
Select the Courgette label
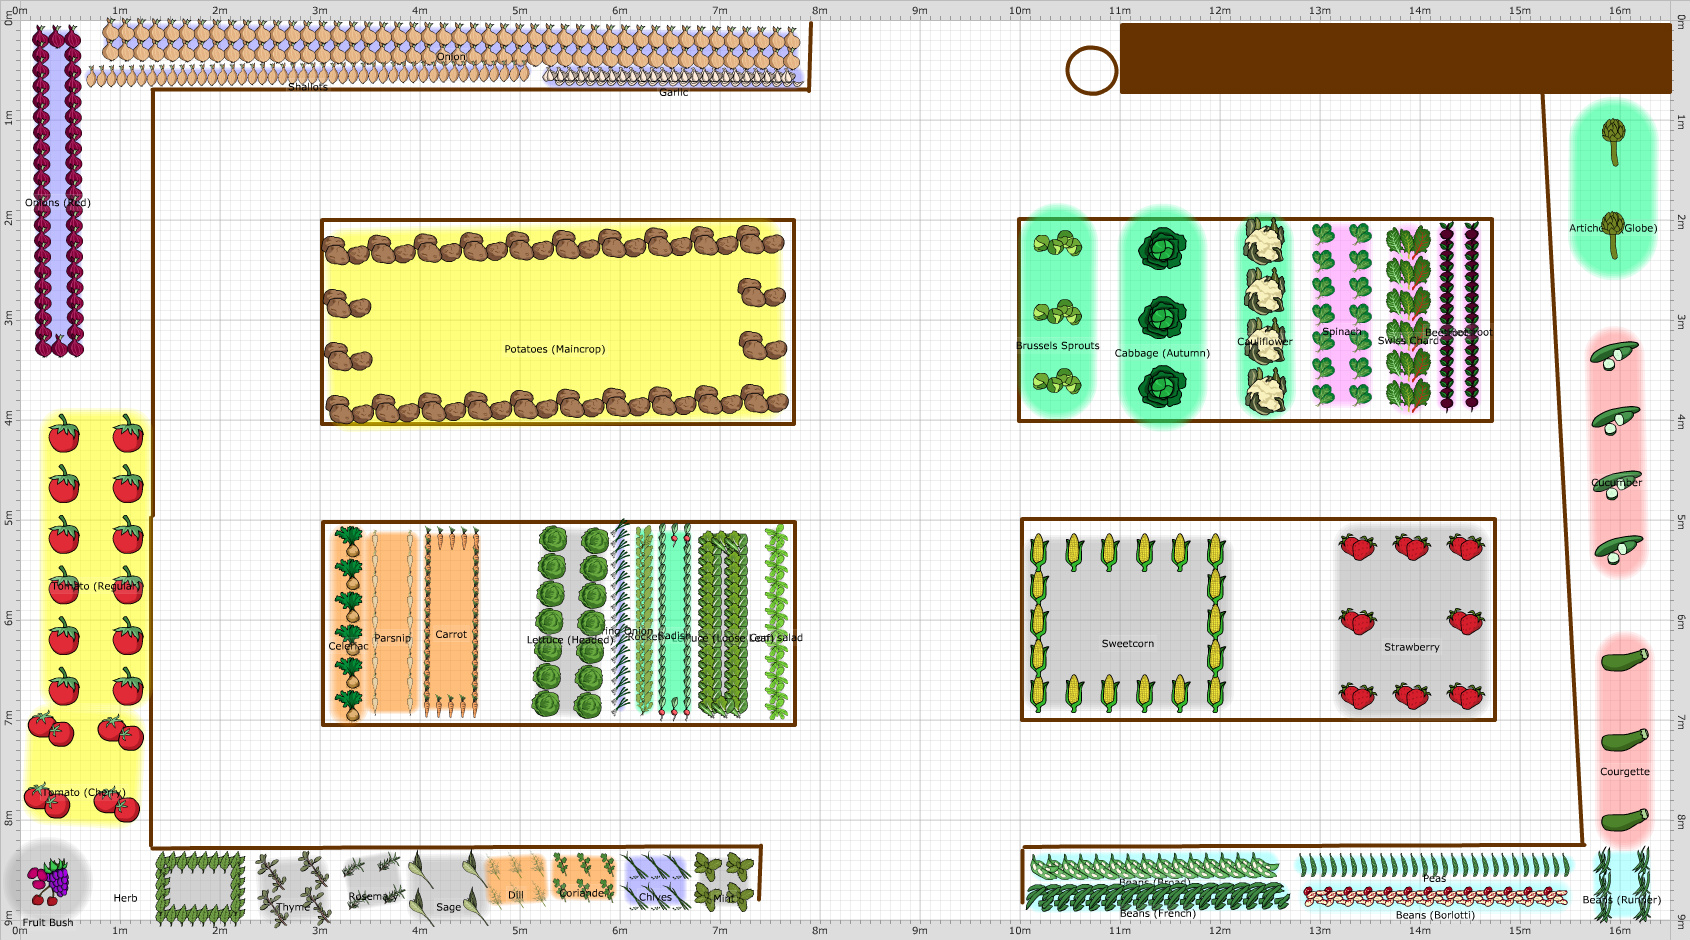(x=1625, y=772)
